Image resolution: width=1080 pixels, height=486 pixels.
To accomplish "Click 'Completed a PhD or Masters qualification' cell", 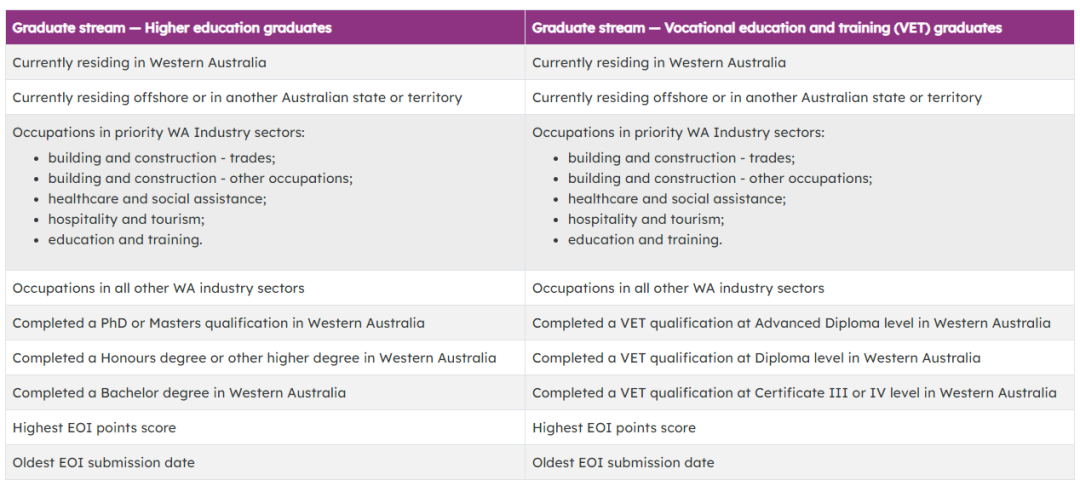I will pos(218,323).
